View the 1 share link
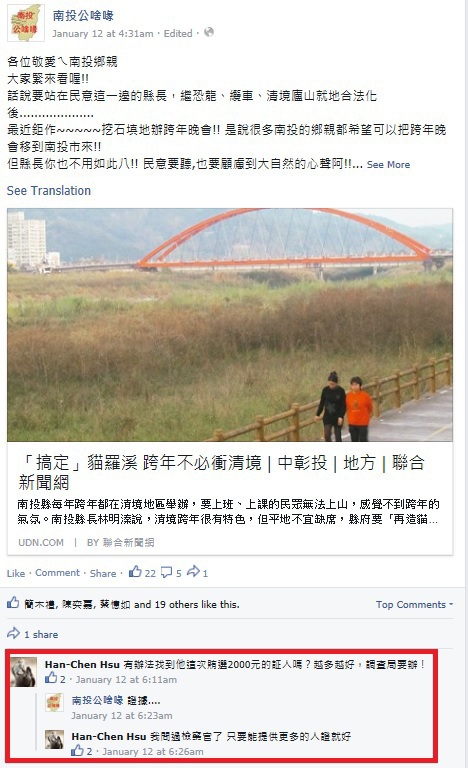Viewport: 468px width, 768px height. (x=41, y=634)
